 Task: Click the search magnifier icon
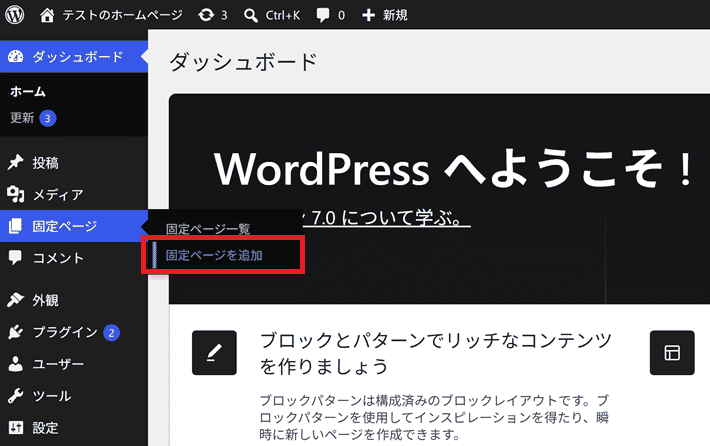pyautogui.click(x=250, y=15)
